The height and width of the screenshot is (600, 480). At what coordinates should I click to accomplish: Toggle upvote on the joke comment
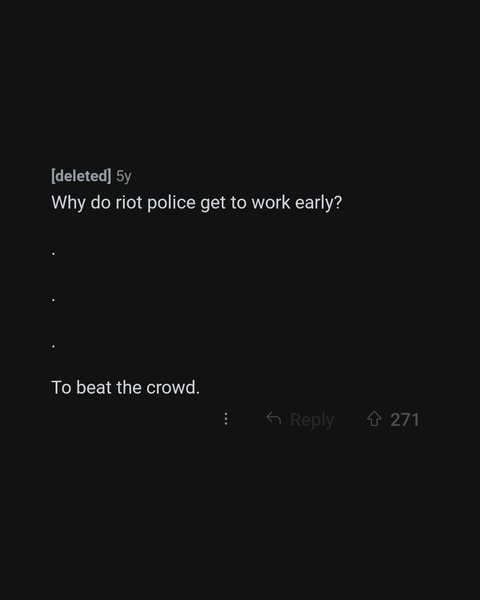point(374,419)
